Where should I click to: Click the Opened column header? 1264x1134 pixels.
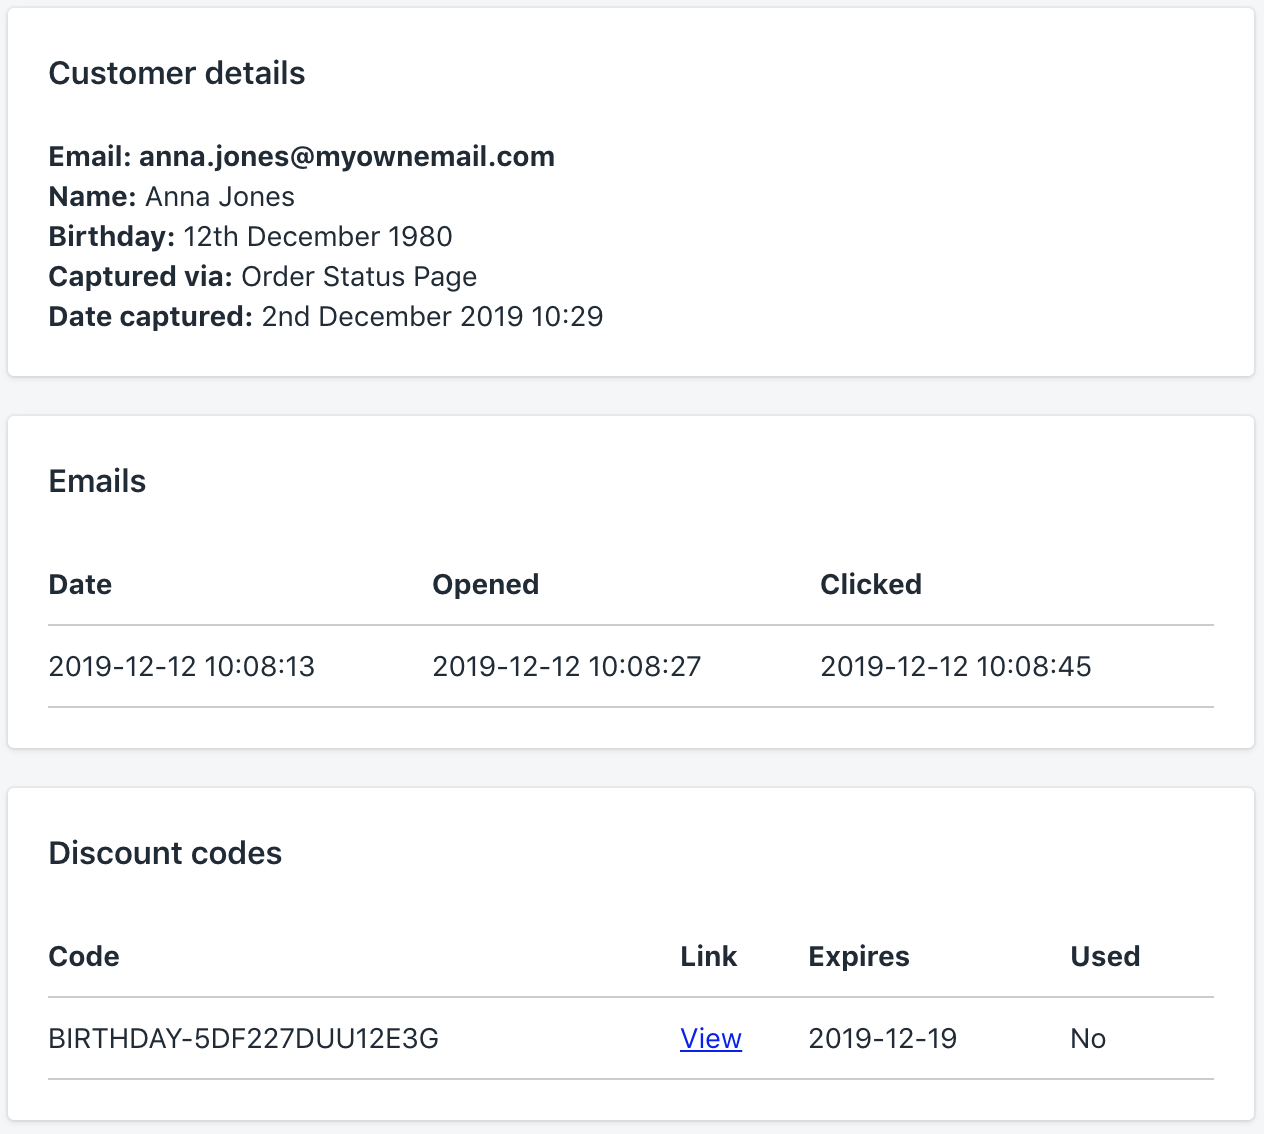coord(485,585)
